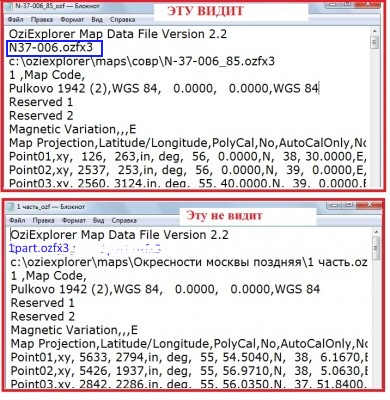Screen dimensions: 390x400
Task: Click the path line containing Окресности москвы поздняя
Action: [189, 262]
